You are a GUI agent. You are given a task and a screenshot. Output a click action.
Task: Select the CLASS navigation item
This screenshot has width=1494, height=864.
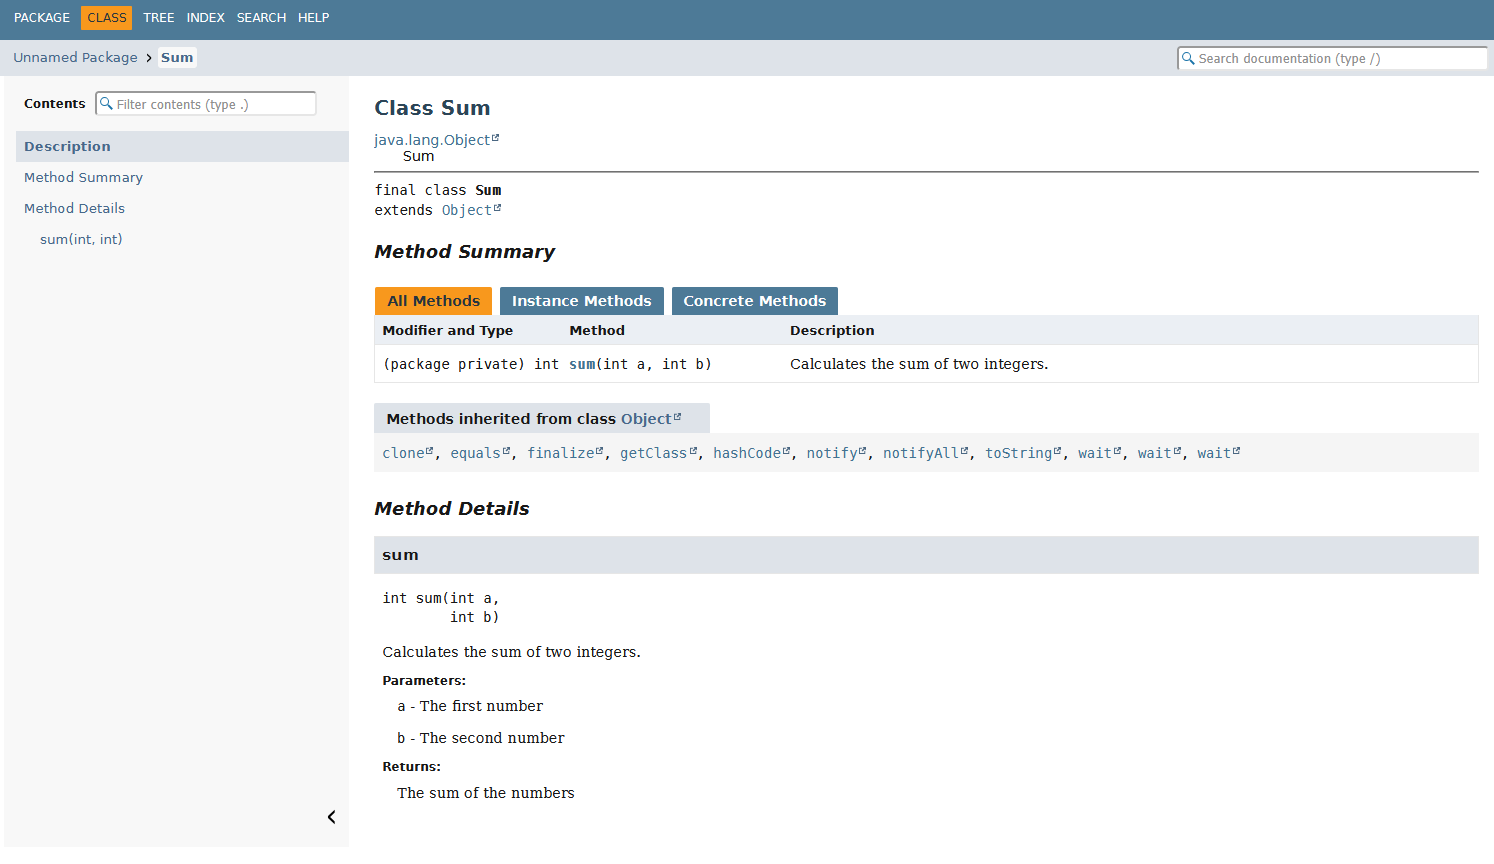pyautogui.click(x=107, y=17)
